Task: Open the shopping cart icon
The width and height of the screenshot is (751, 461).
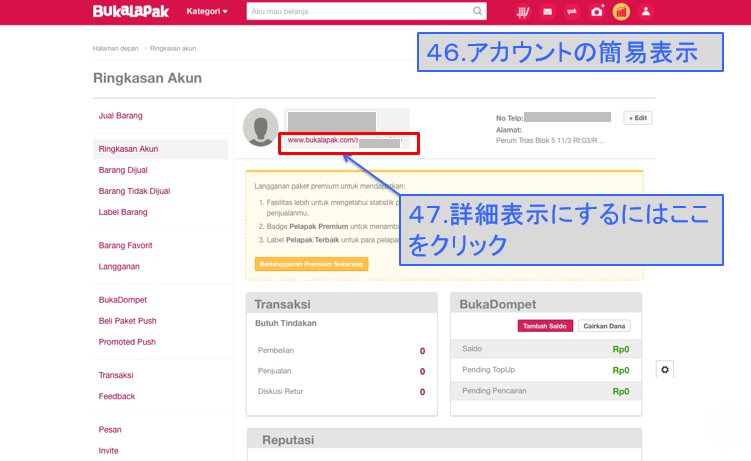Action: pyautogui.click(x=523, y=11)
